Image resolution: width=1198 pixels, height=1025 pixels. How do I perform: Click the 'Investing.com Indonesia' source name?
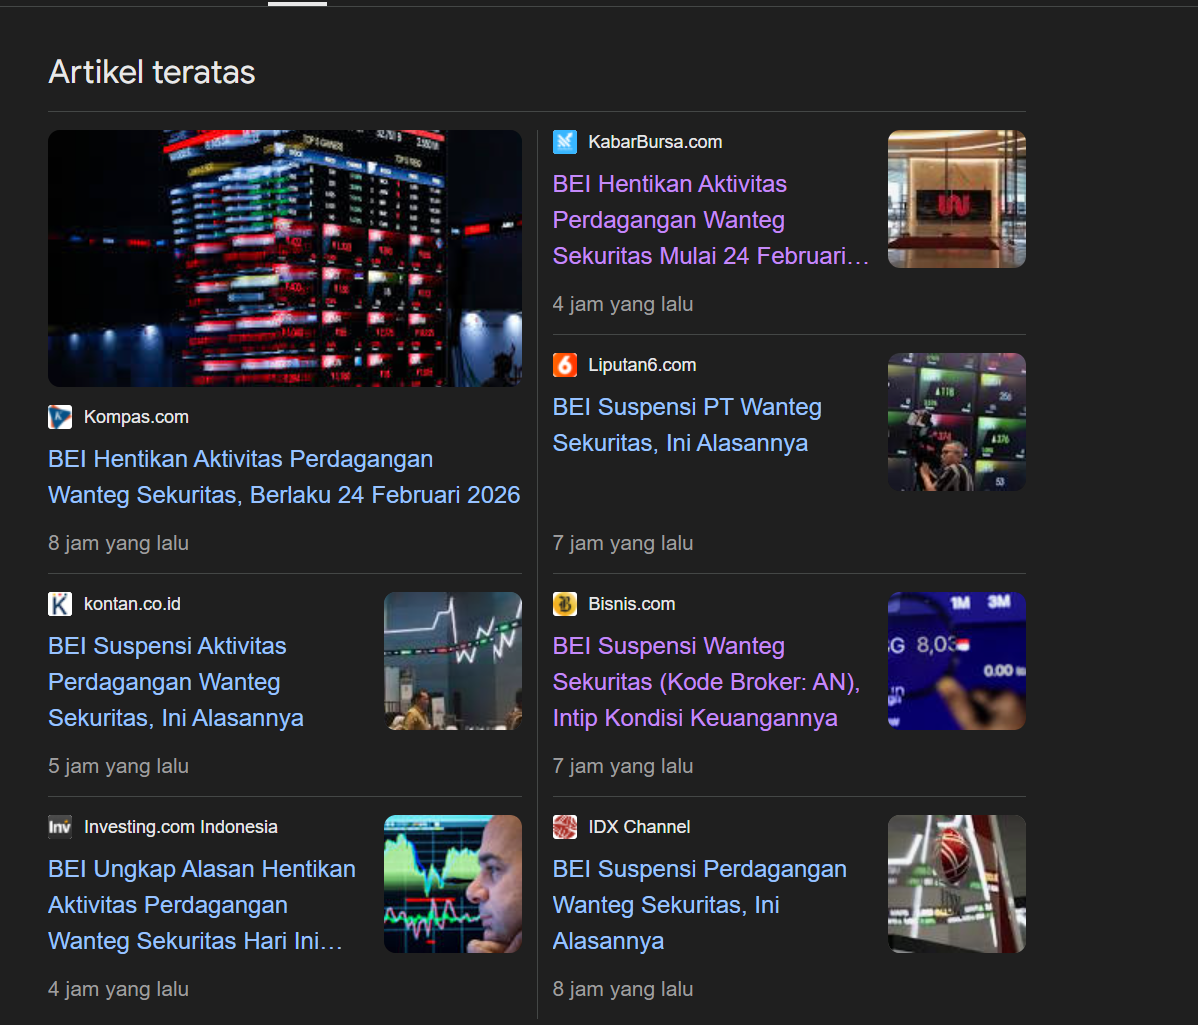[180, 827]
